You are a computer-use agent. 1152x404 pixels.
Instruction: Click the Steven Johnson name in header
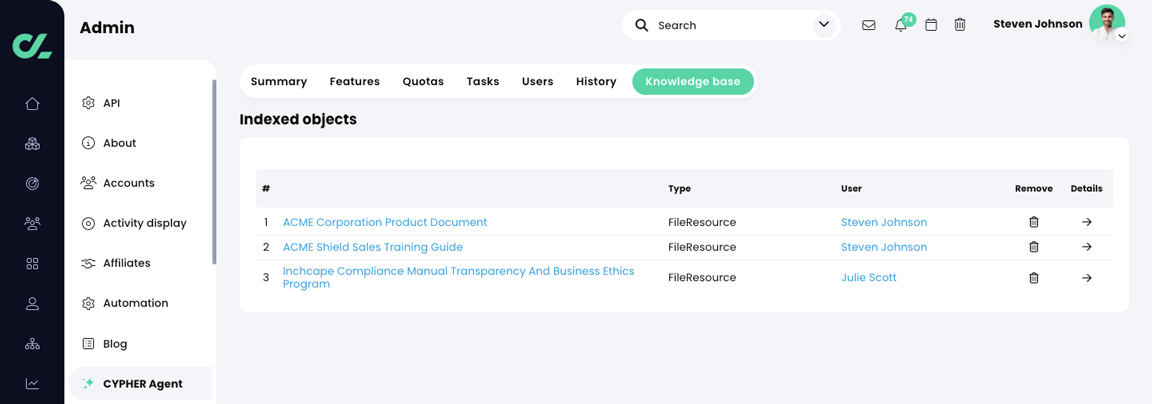[x=1037, y=24]
